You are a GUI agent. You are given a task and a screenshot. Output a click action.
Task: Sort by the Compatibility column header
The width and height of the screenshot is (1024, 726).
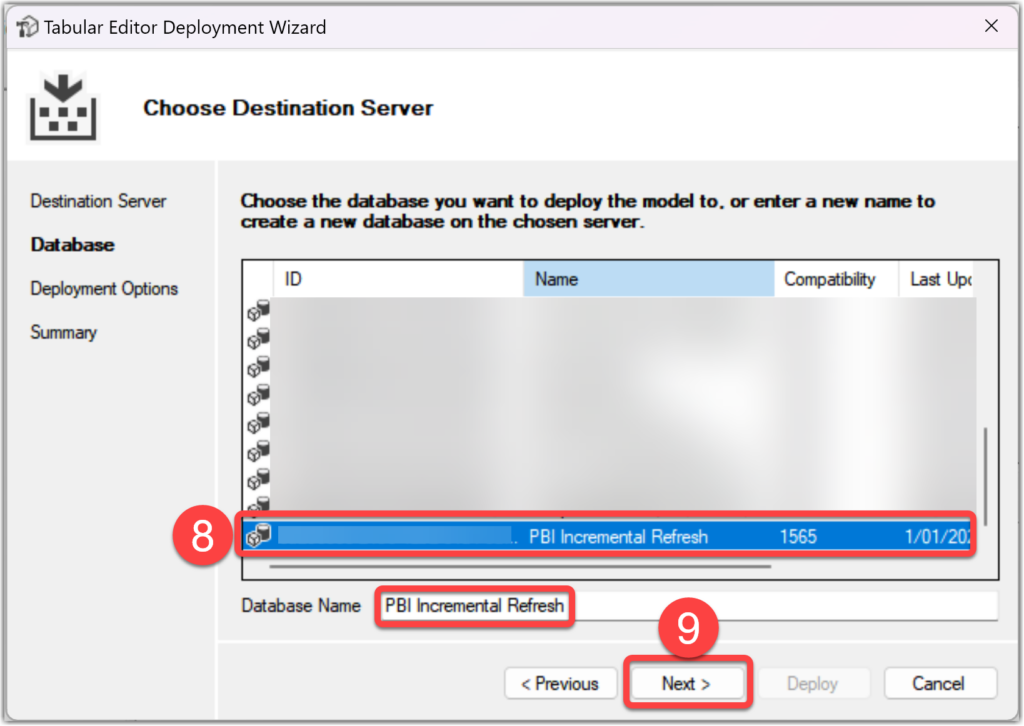point(836,279)
